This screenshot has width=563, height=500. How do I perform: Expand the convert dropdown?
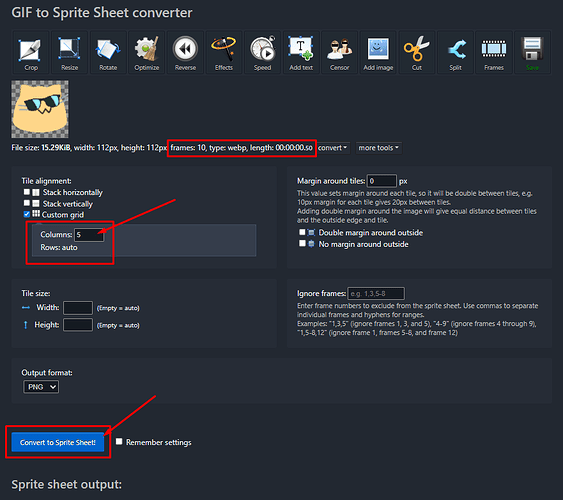[333, 148]
